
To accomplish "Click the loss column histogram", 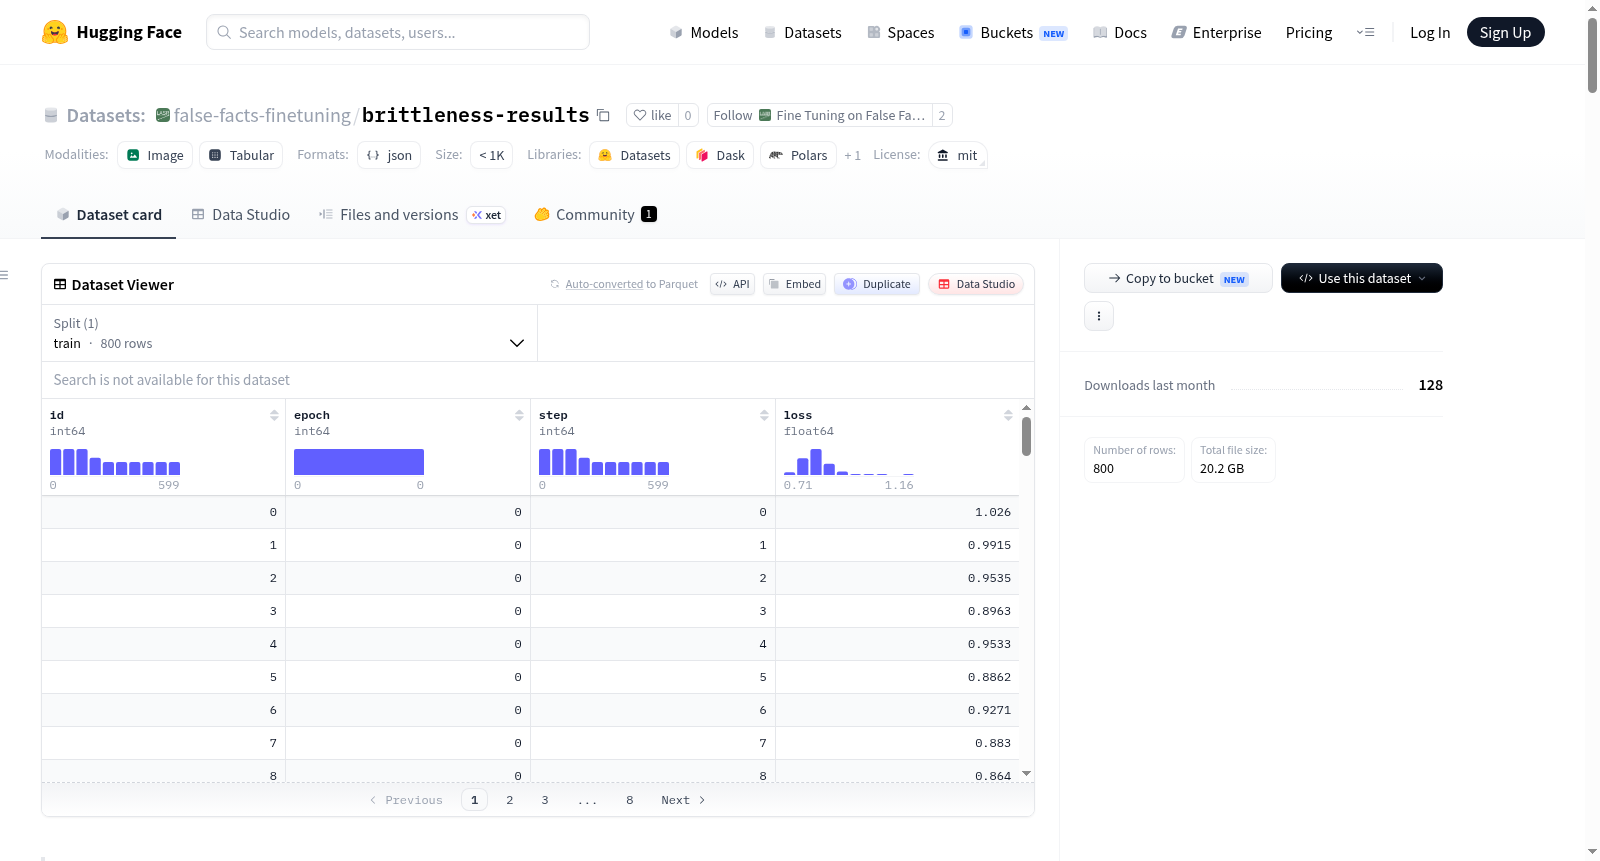I will coord(849,462).
